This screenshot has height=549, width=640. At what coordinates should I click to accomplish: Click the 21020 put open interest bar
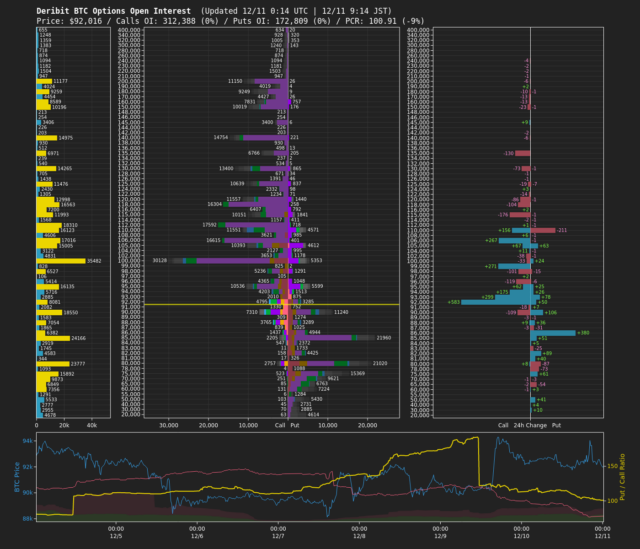click(331, 363)
